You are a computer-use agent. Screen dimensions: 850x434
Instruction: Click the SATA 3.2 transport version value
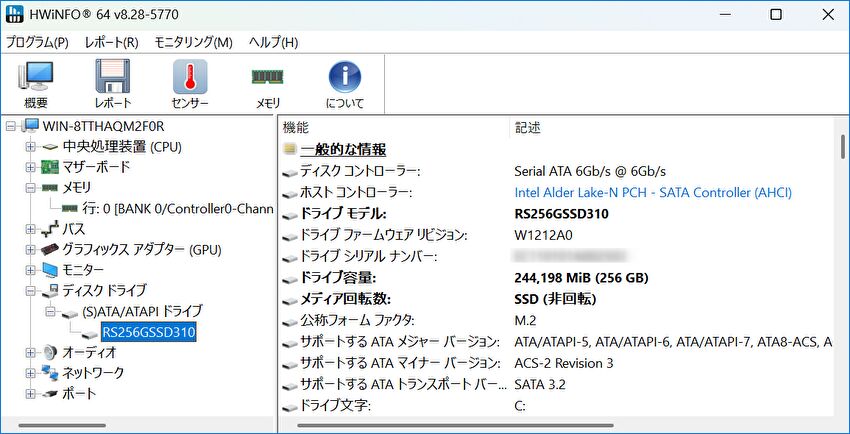click(540, 385)
